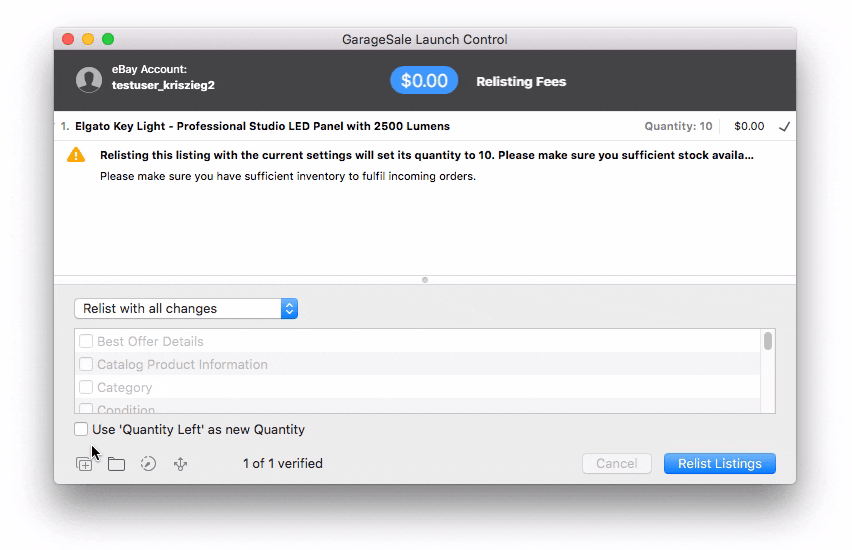The height and width of the screenshot is (550, 852).
Task: Click the anchor-shaped icon in bottom toolbar
Action: tap(180, 464)
